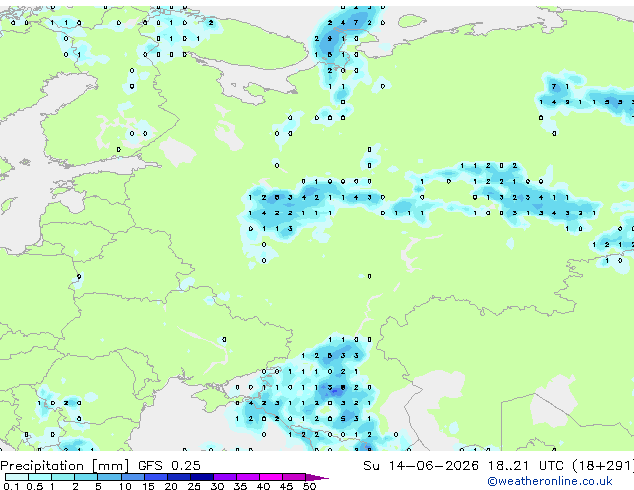This screenshot has width=634, height=490.
Task: Click the '10' legend scale label
Action: tap(125, 486)
